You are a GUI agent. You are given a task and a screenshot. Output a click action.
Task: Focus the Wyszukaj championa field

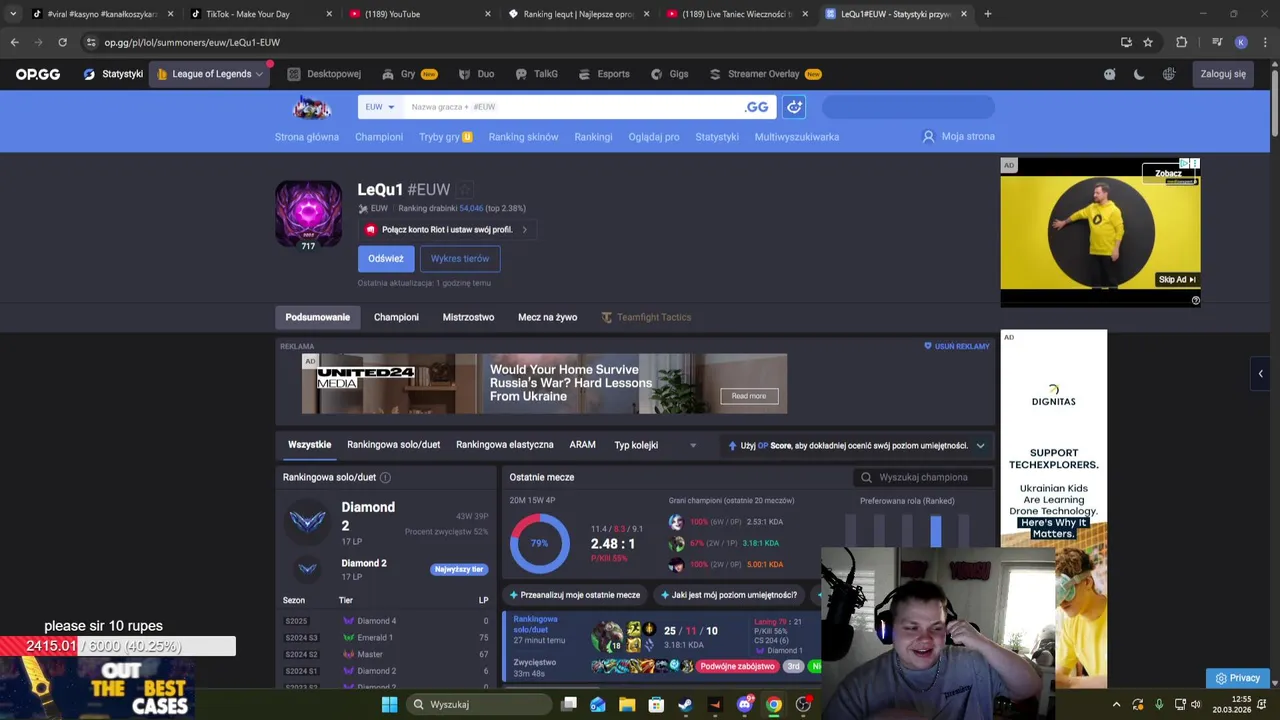[923, 478]
